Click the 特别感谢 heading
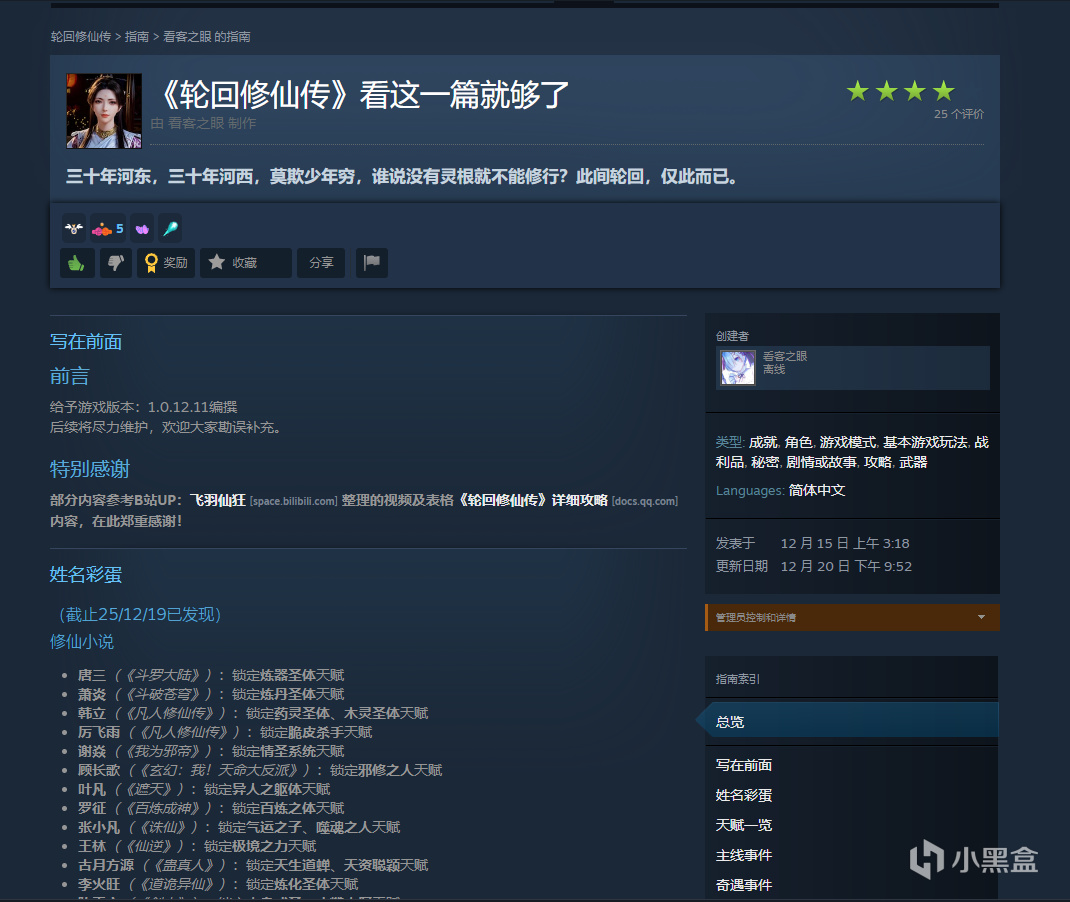Screen dimensions: 1070x902 [89, 469]
